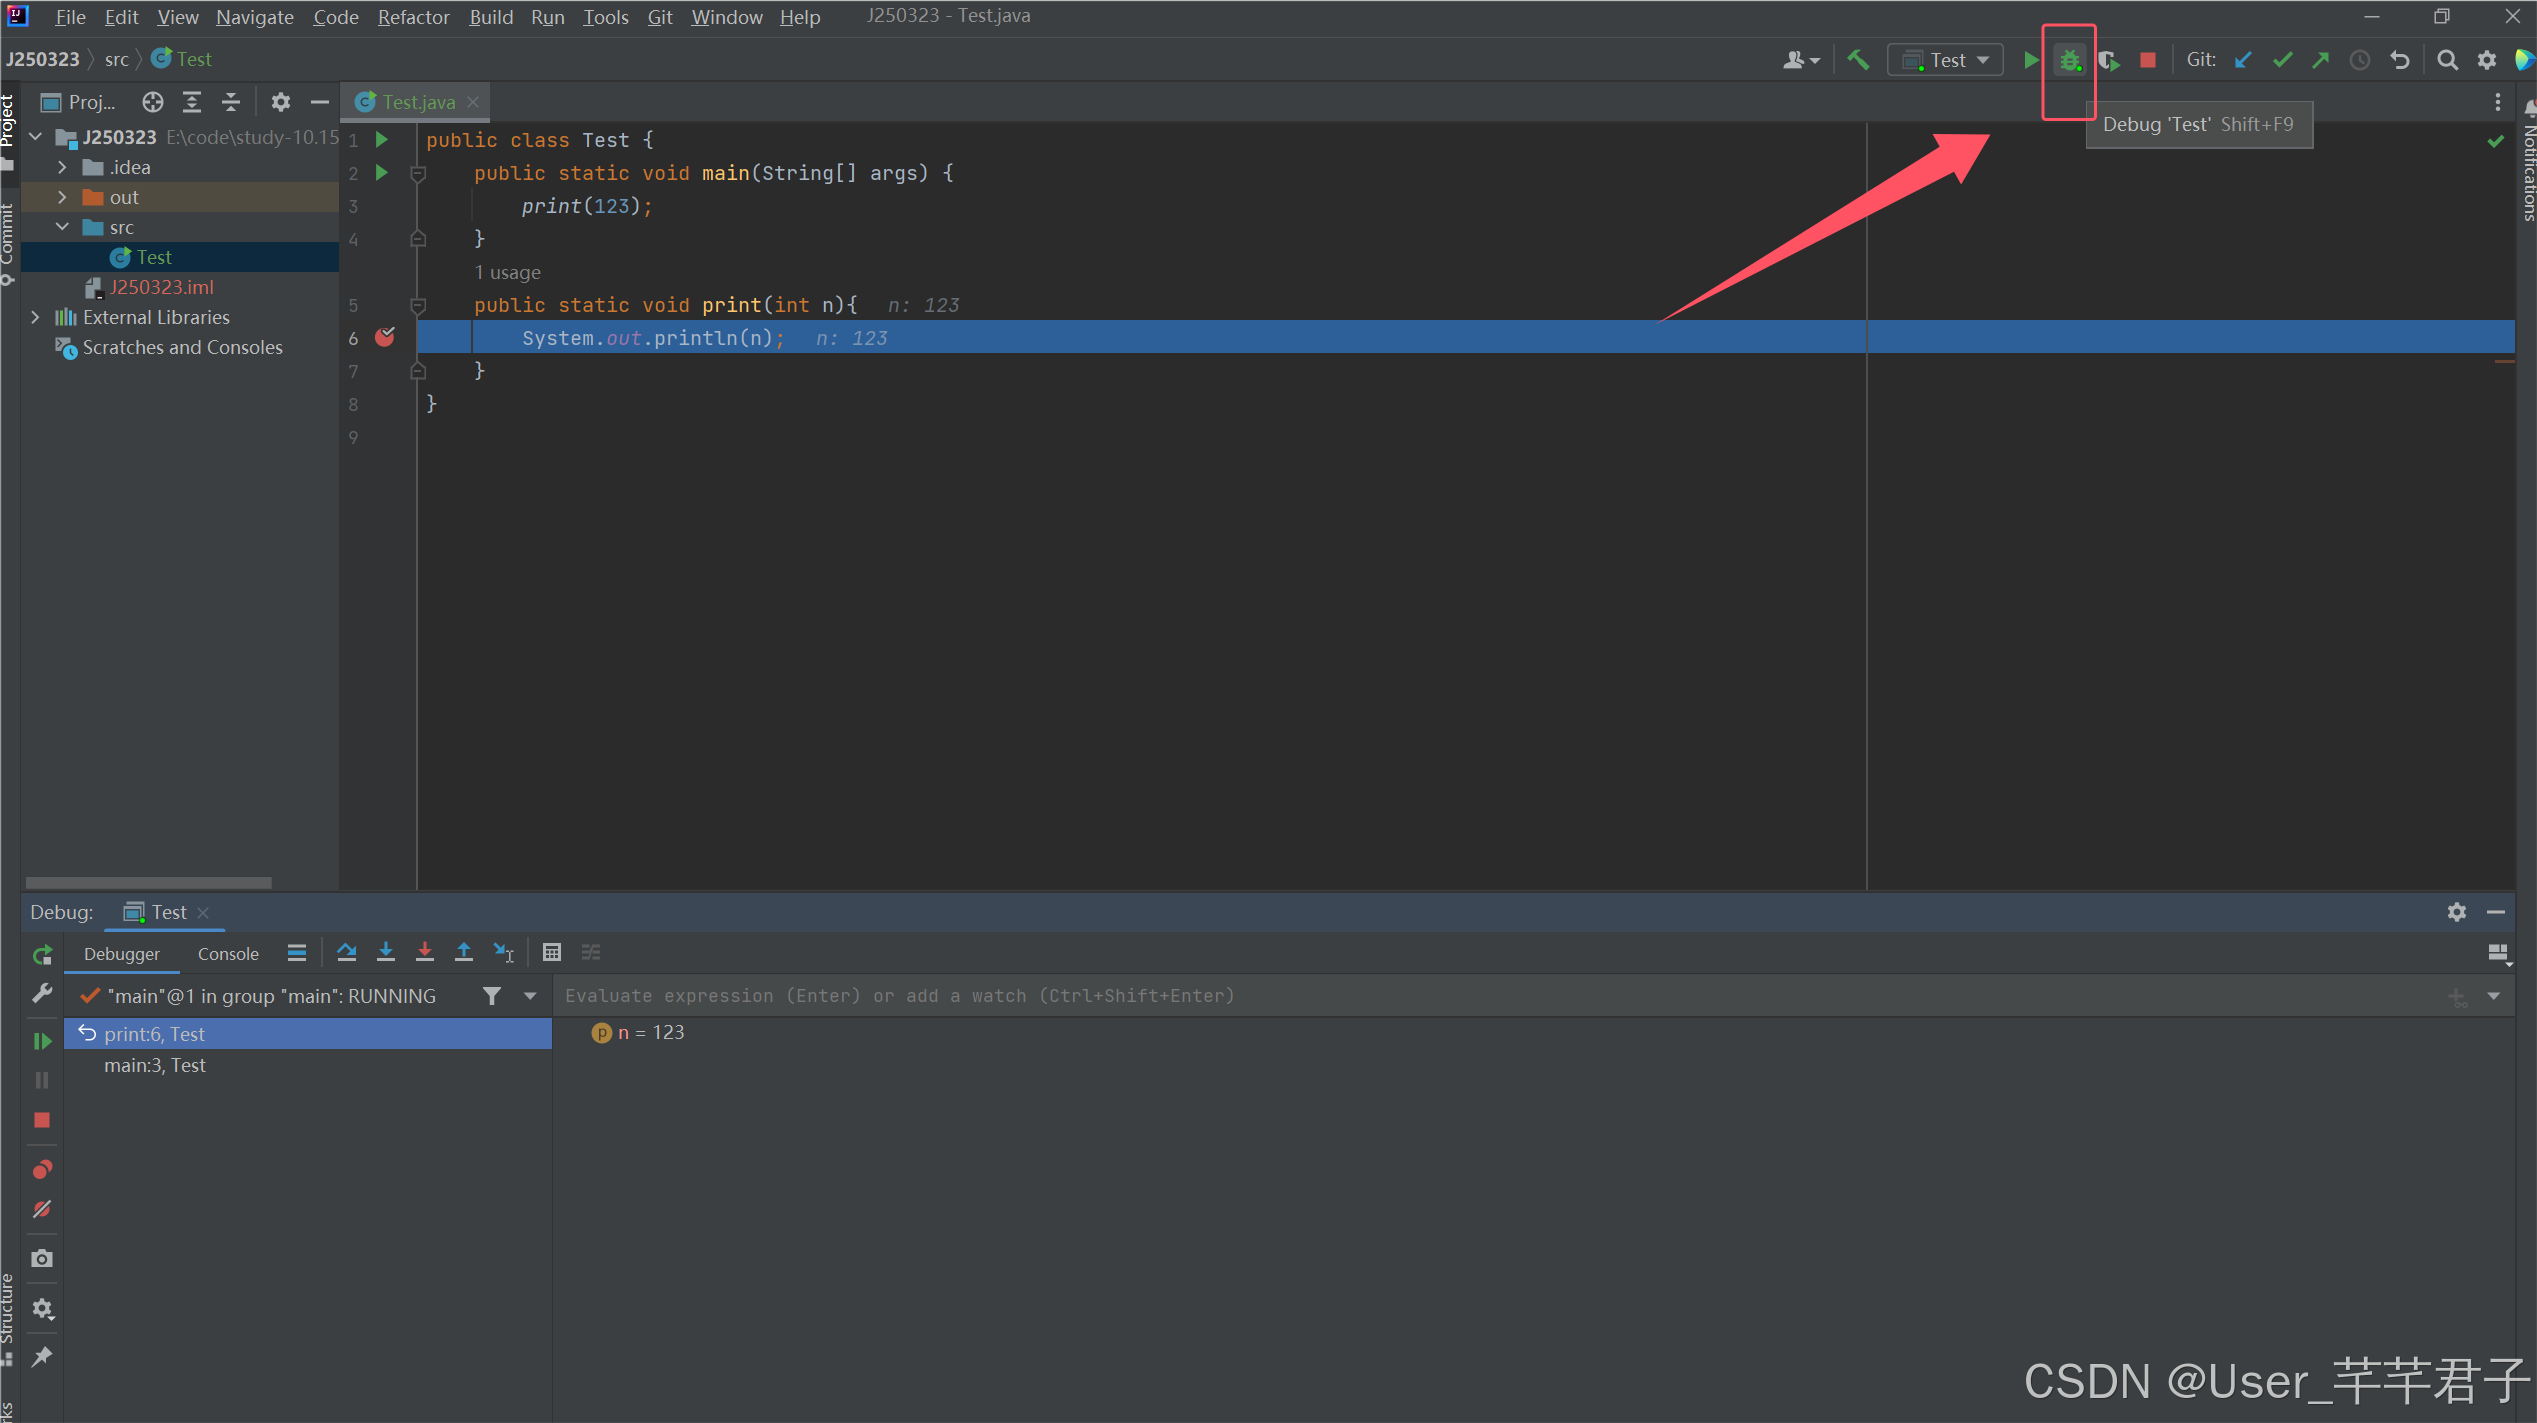This screenshot has width=2537, height=1423.
Task: Mute all breakpoints
Action: (42, 1208)
